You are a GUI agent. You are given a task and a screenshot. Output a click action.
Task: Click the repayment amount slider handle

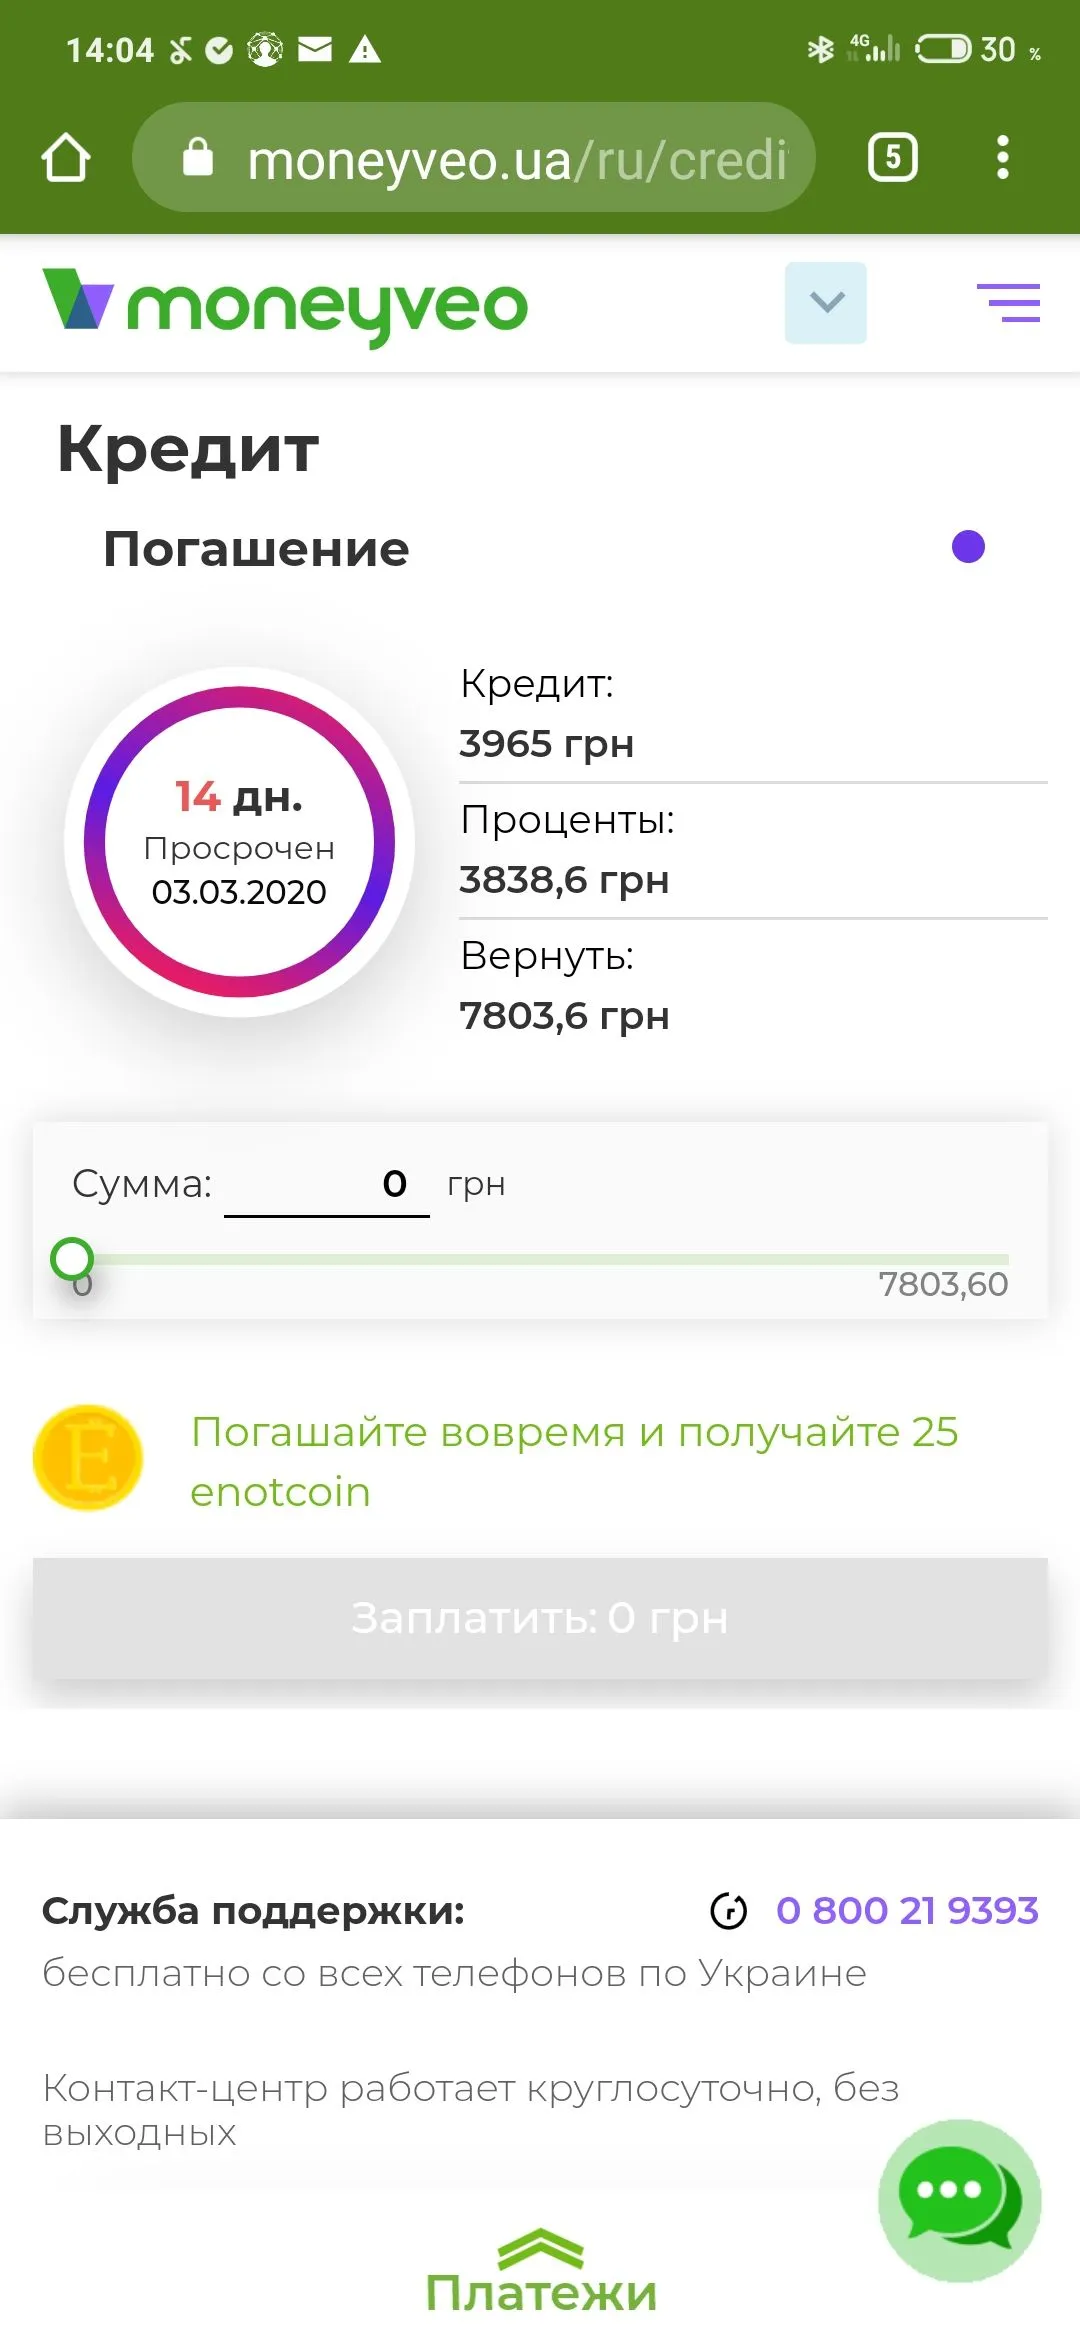pos(72,1259)
